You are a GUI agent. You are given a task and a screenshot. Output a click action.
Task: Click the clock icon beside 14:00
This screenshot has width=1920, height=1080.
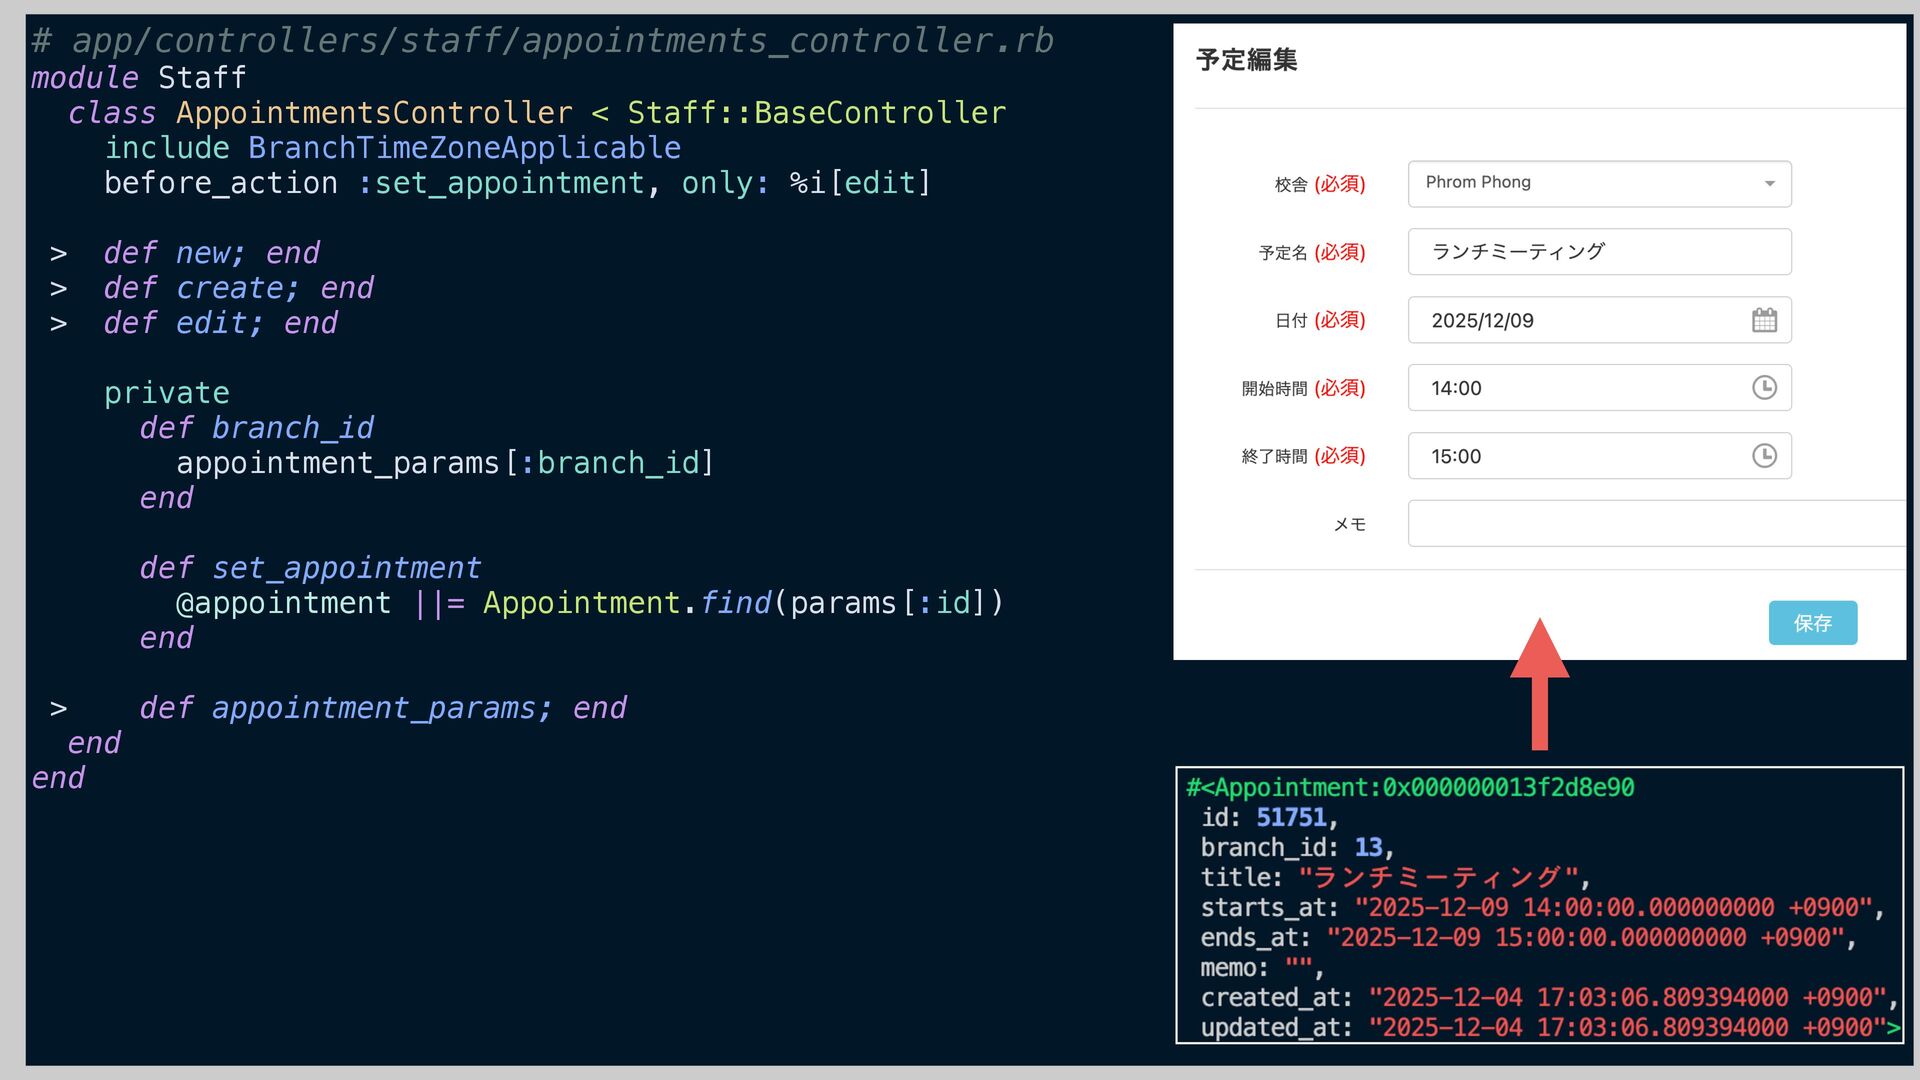point(1764,388)
